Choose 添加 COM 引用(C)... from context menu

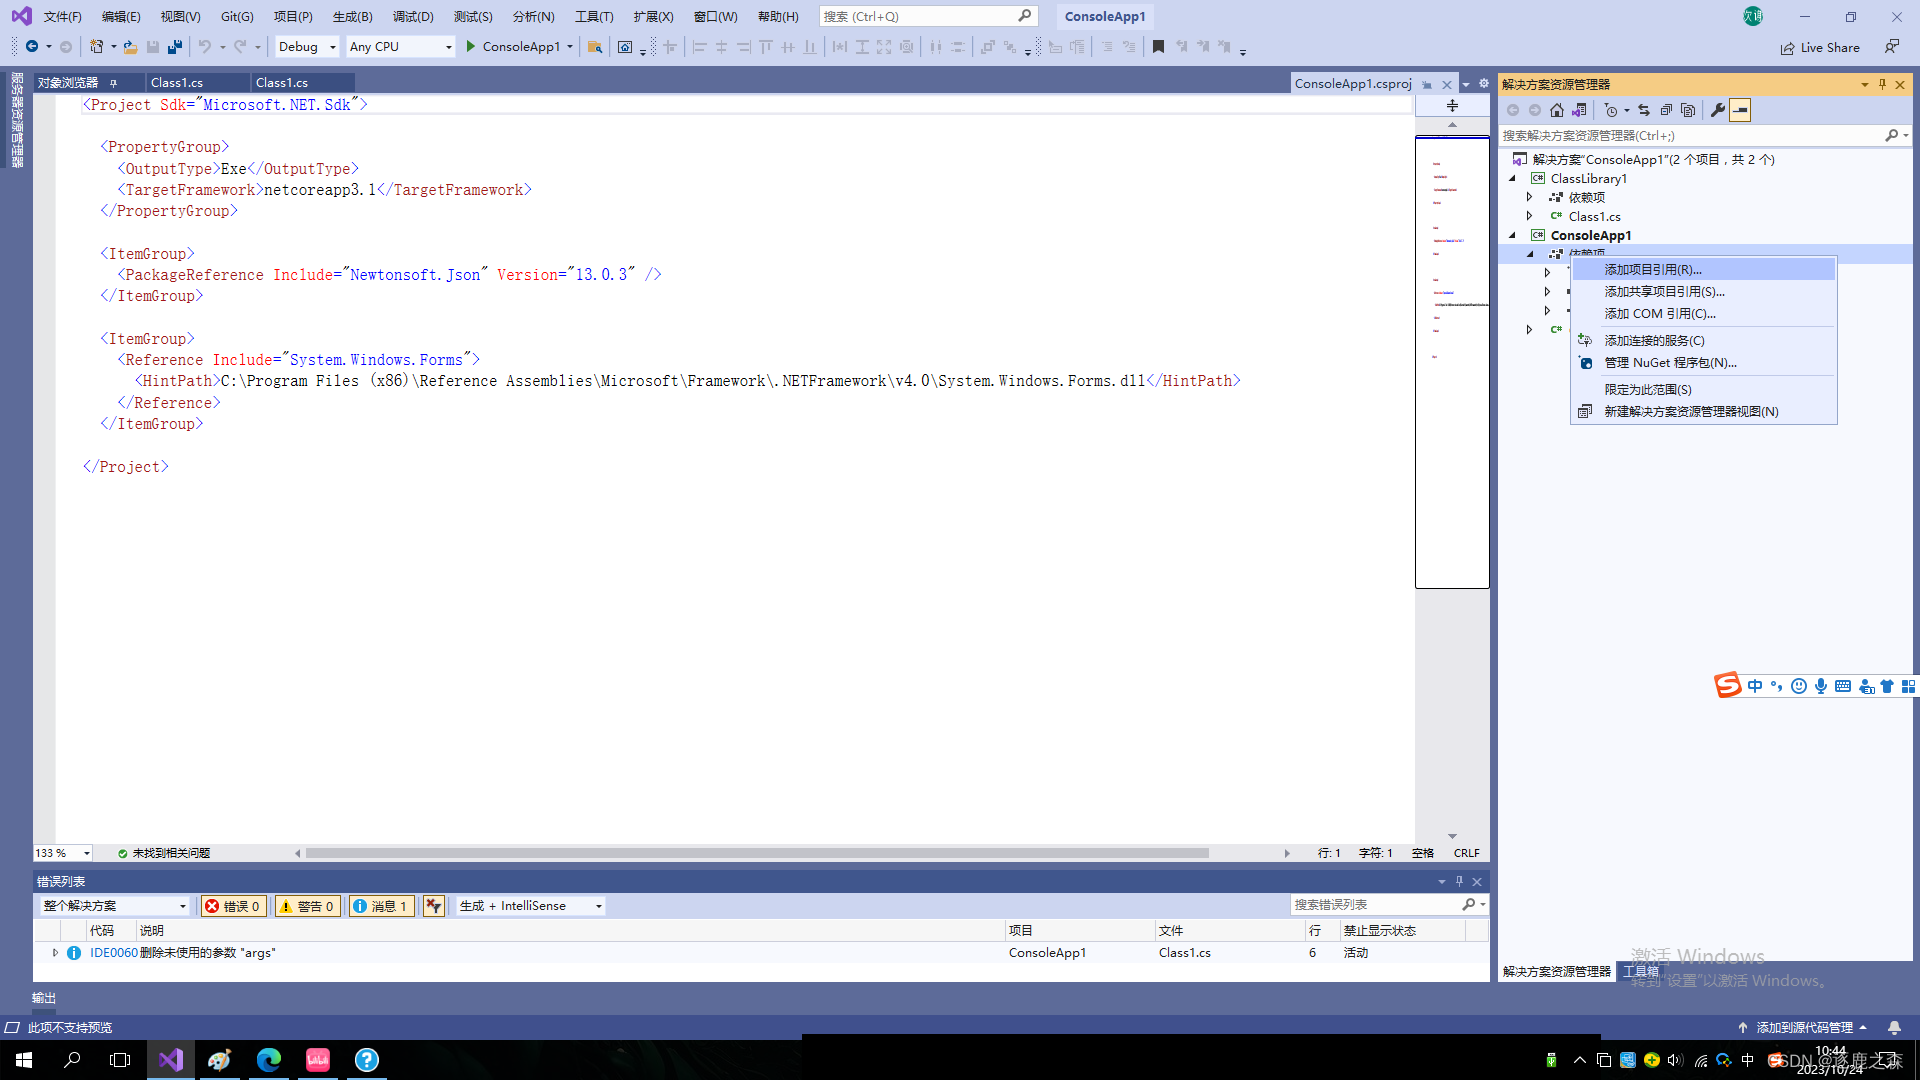1704,314
